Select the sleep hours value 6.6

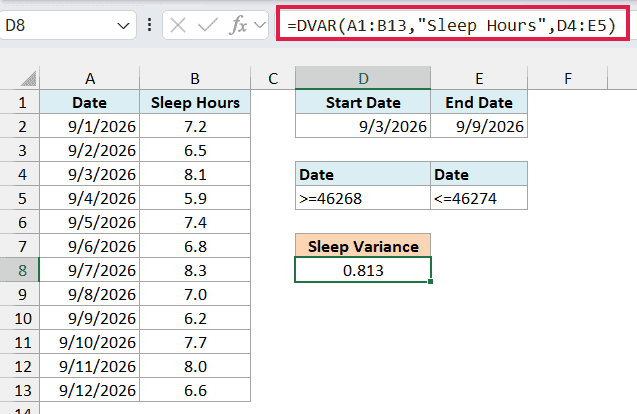195,390
